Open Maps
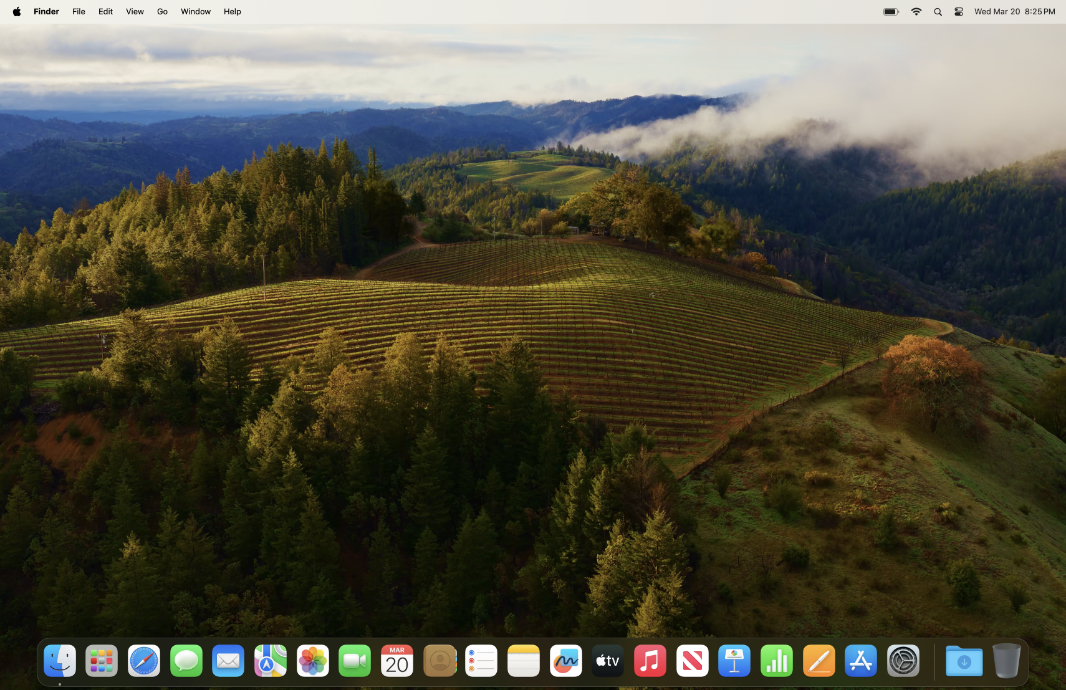1066x690 pixels. pyautogui.click(x=270, y=660)
